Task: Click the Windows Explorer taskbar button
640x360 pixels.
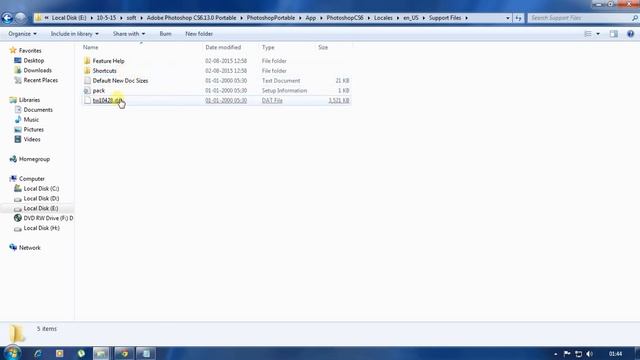Action: coord(101,353)
